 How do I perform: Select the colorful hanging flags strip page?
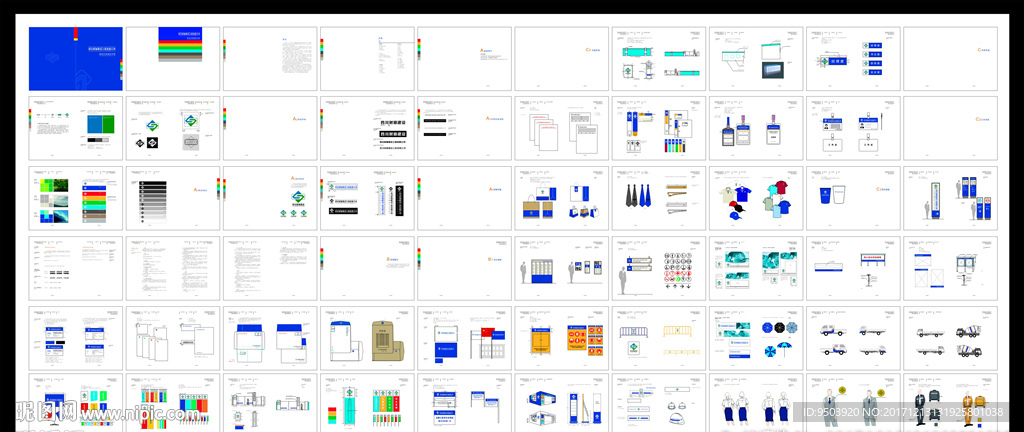click(x=173, y=403)
